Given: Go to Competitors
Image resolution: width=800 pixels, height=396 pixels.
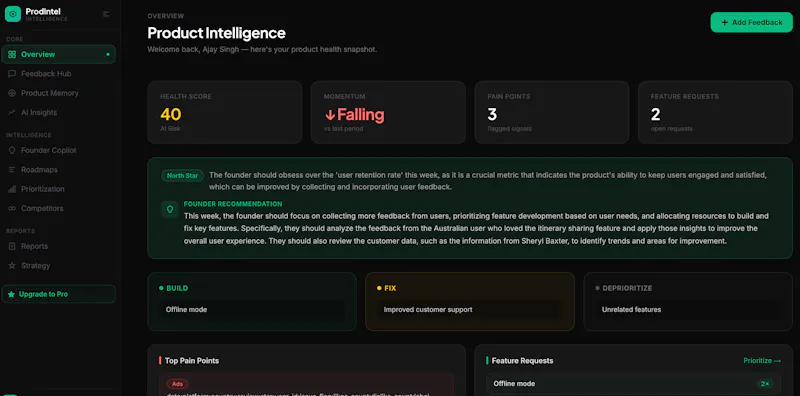Looking at the screenshot, I should [59, 209].
